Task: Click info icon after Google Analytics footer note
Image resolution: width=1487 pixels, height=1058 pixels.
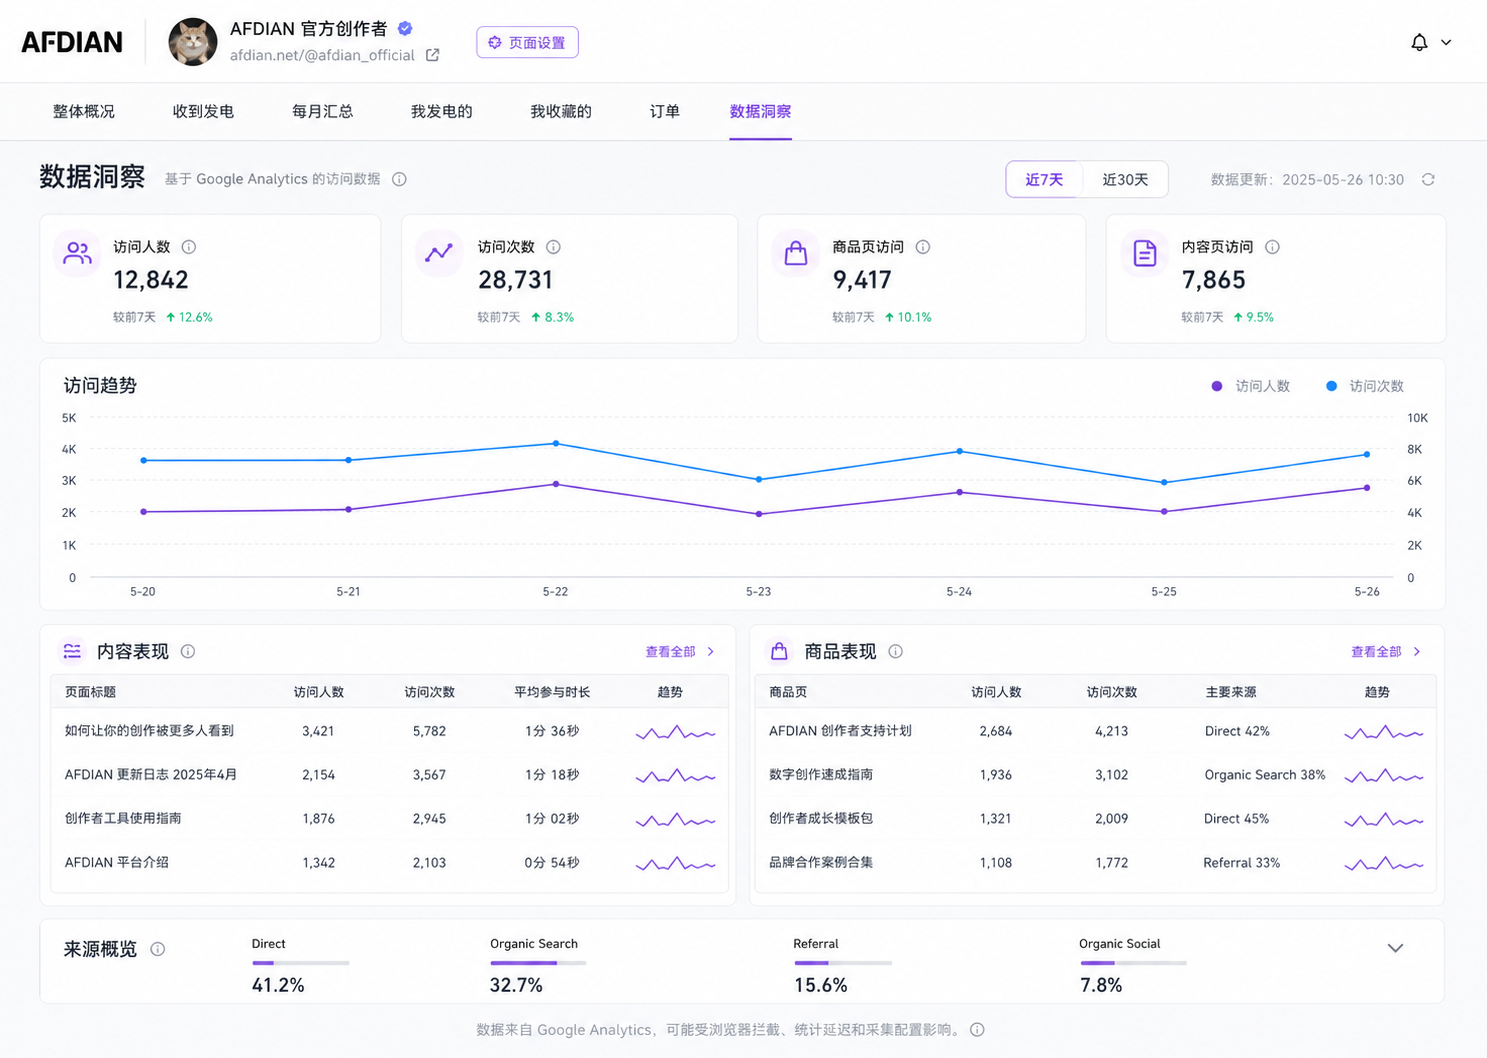Action: (x=977, y=1030)
